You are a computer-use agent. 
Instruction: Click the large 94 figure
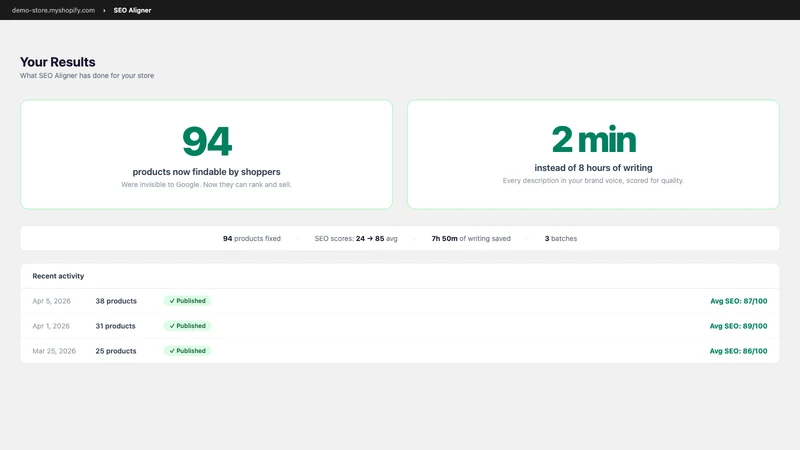[207, 141]
